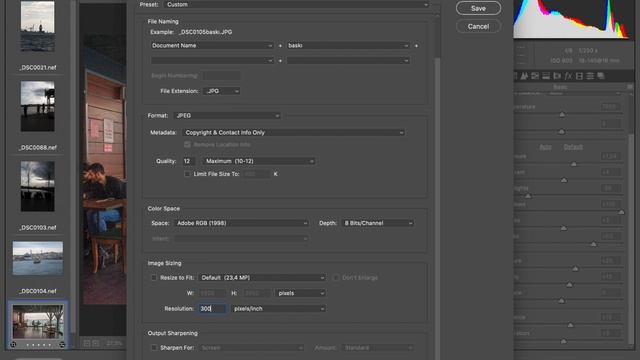Open the Split Toning panel tab icon
640x360 pixels.
point(546,76)
